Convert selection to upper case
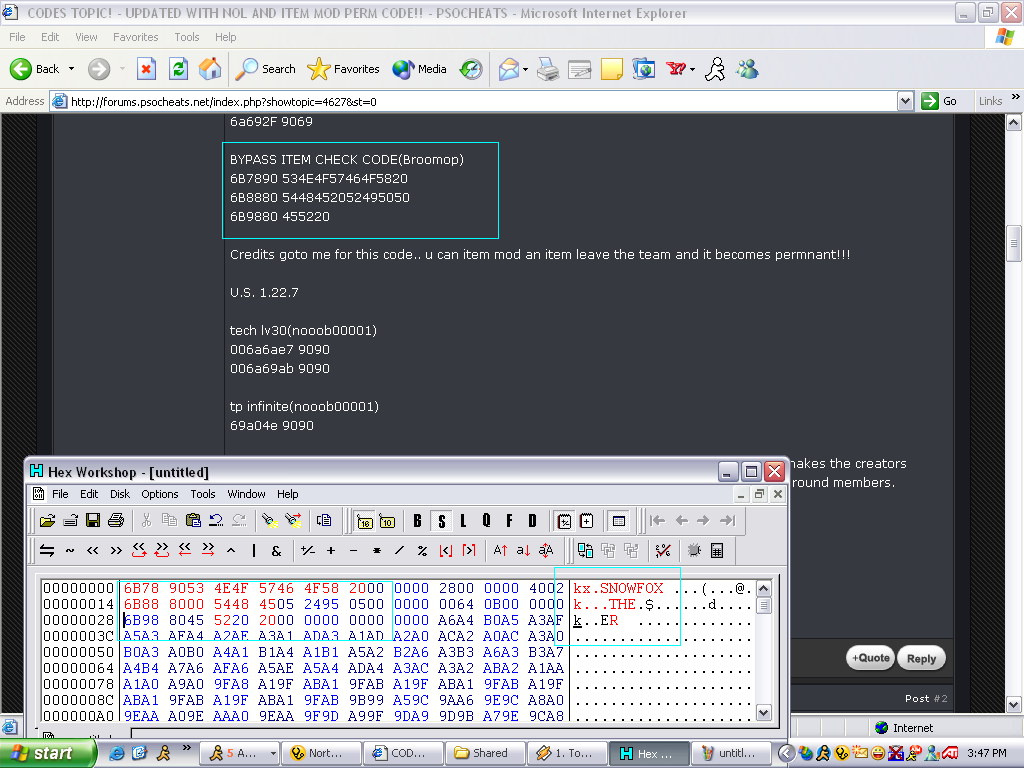The image size is (1024, 768). pyautogui.click(x=500, y=551)
